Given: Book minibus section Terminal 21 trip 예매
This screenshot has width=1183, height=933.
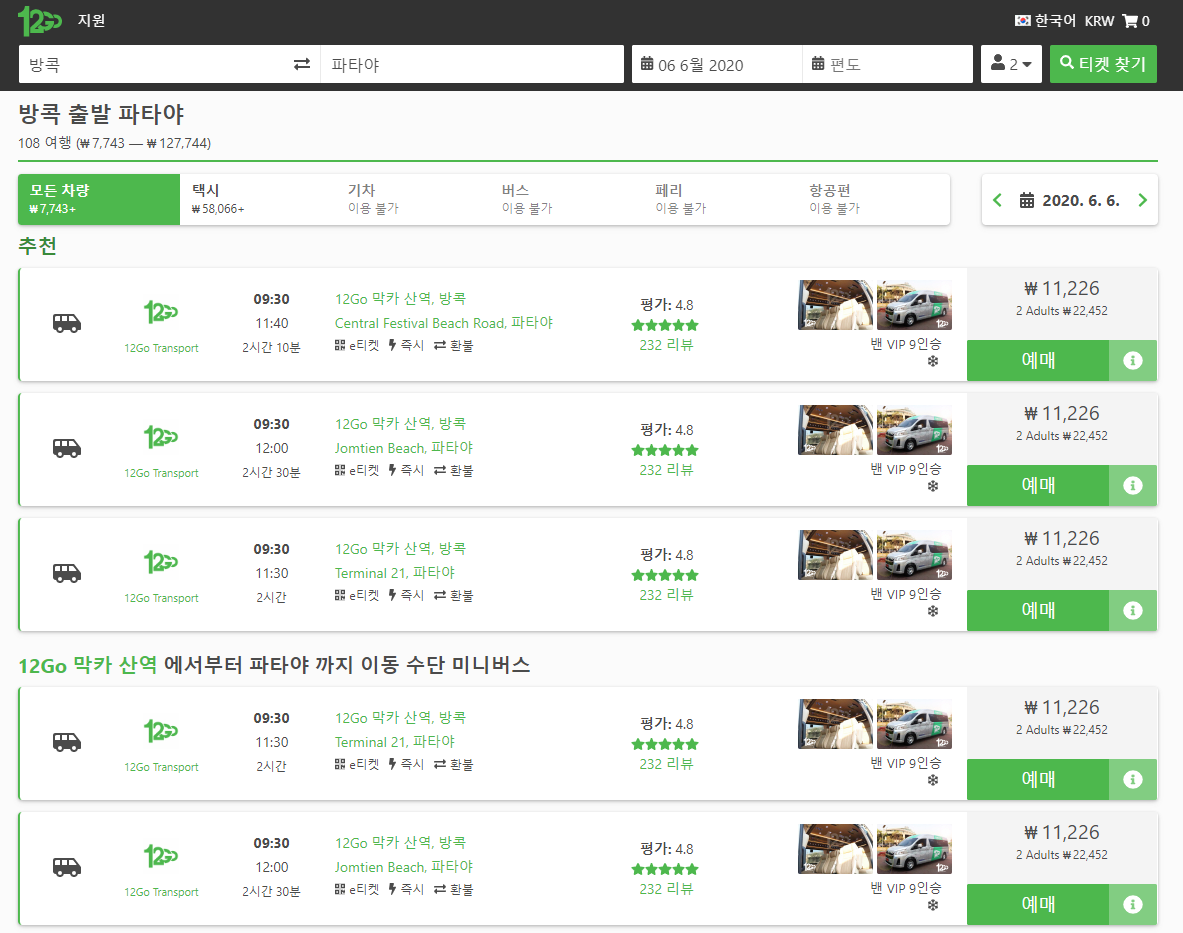Looking at the screenshot, I should coord(1038,780).
